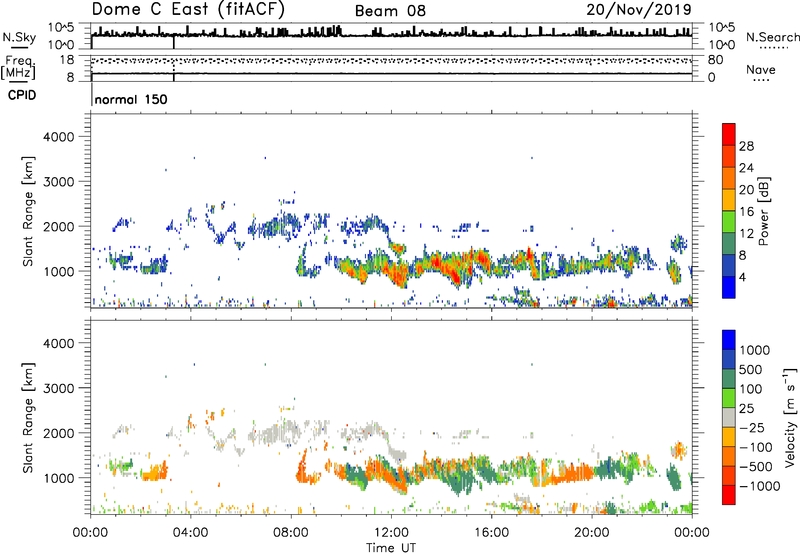This screenshot has width=800, height=554.
Task: Click the velocity scale color bar
Action: click(x=729, y=417)
